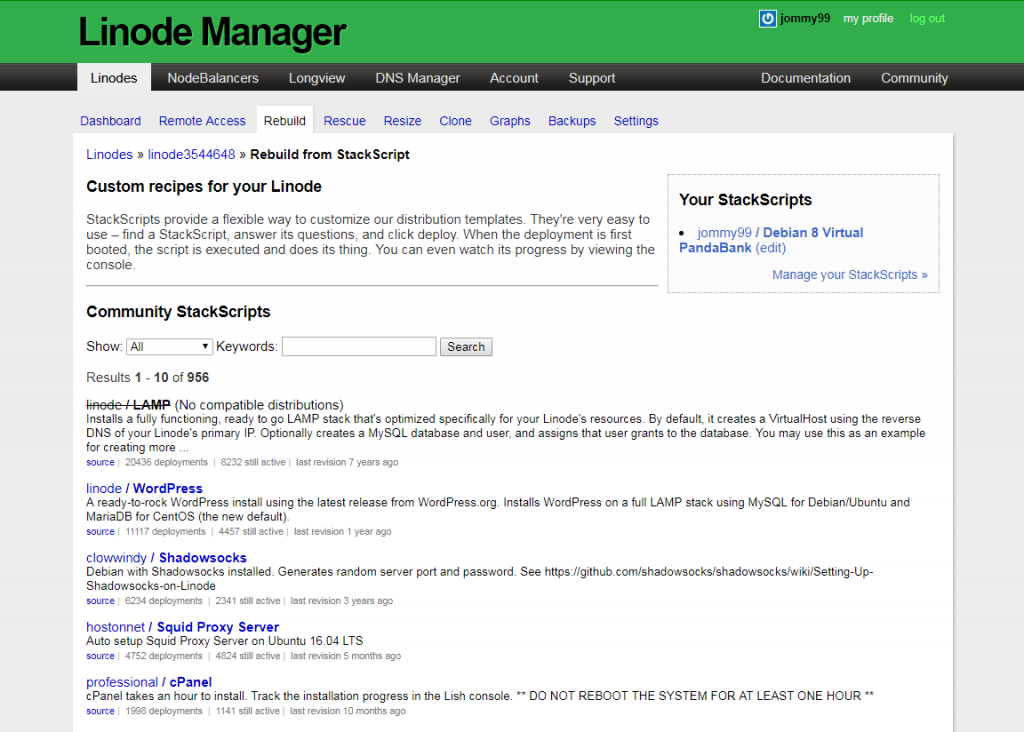Select the Linodes main tab

point(114,78)
